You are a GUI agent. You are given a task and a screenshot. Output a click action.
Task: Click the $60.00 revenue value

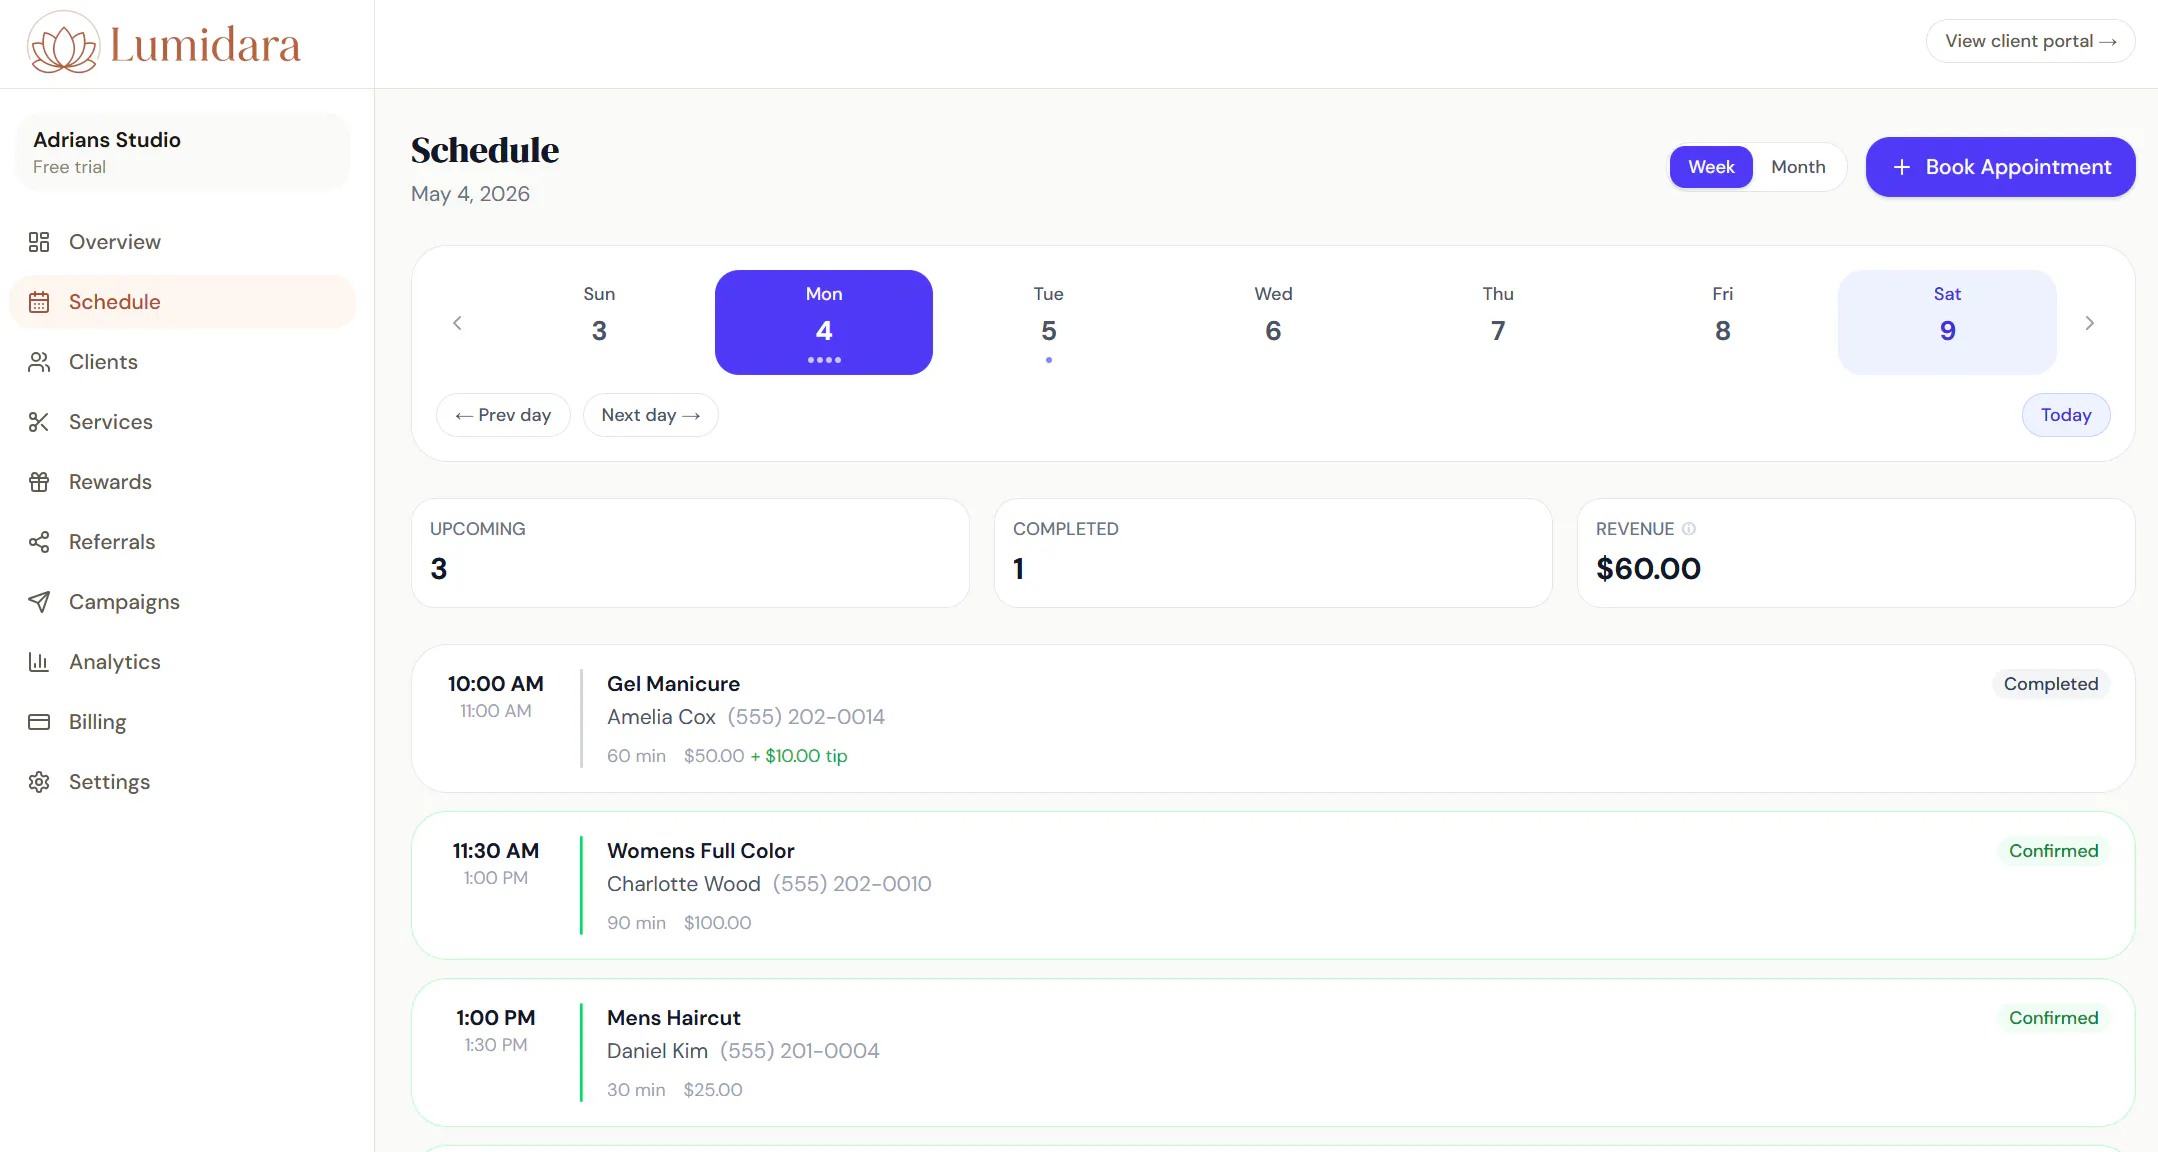(x=1648, y=569)
